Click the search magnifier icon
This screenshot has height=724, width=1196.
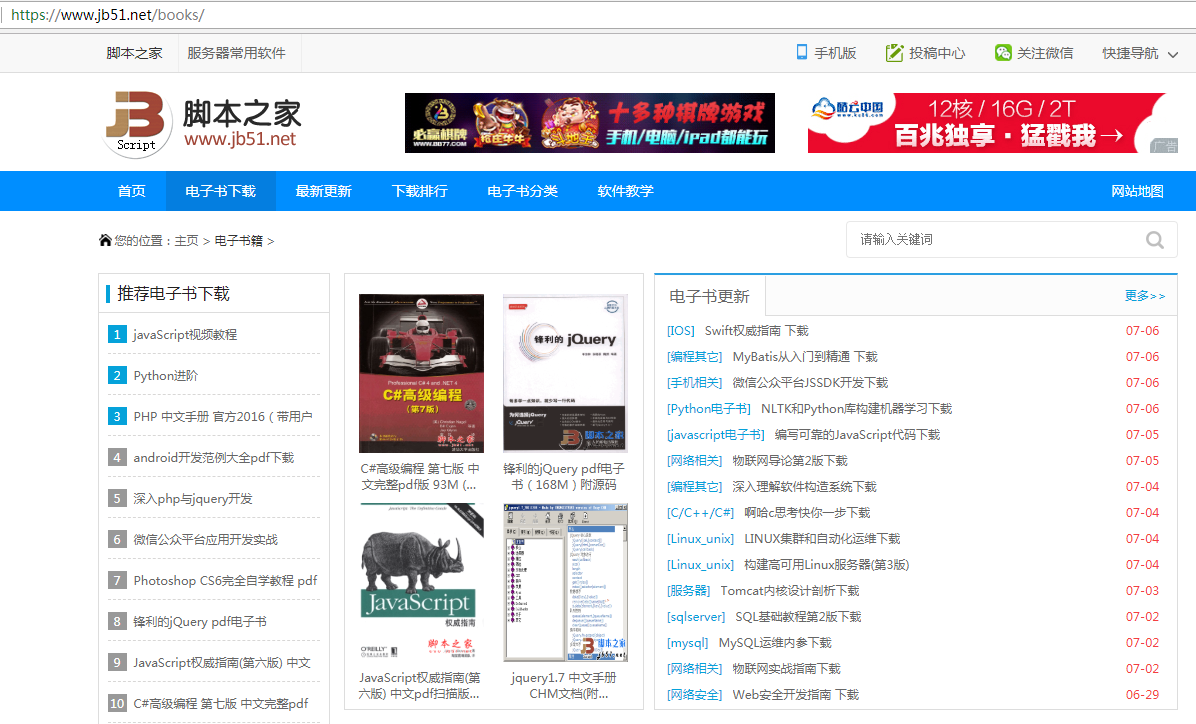point(1155,240)
